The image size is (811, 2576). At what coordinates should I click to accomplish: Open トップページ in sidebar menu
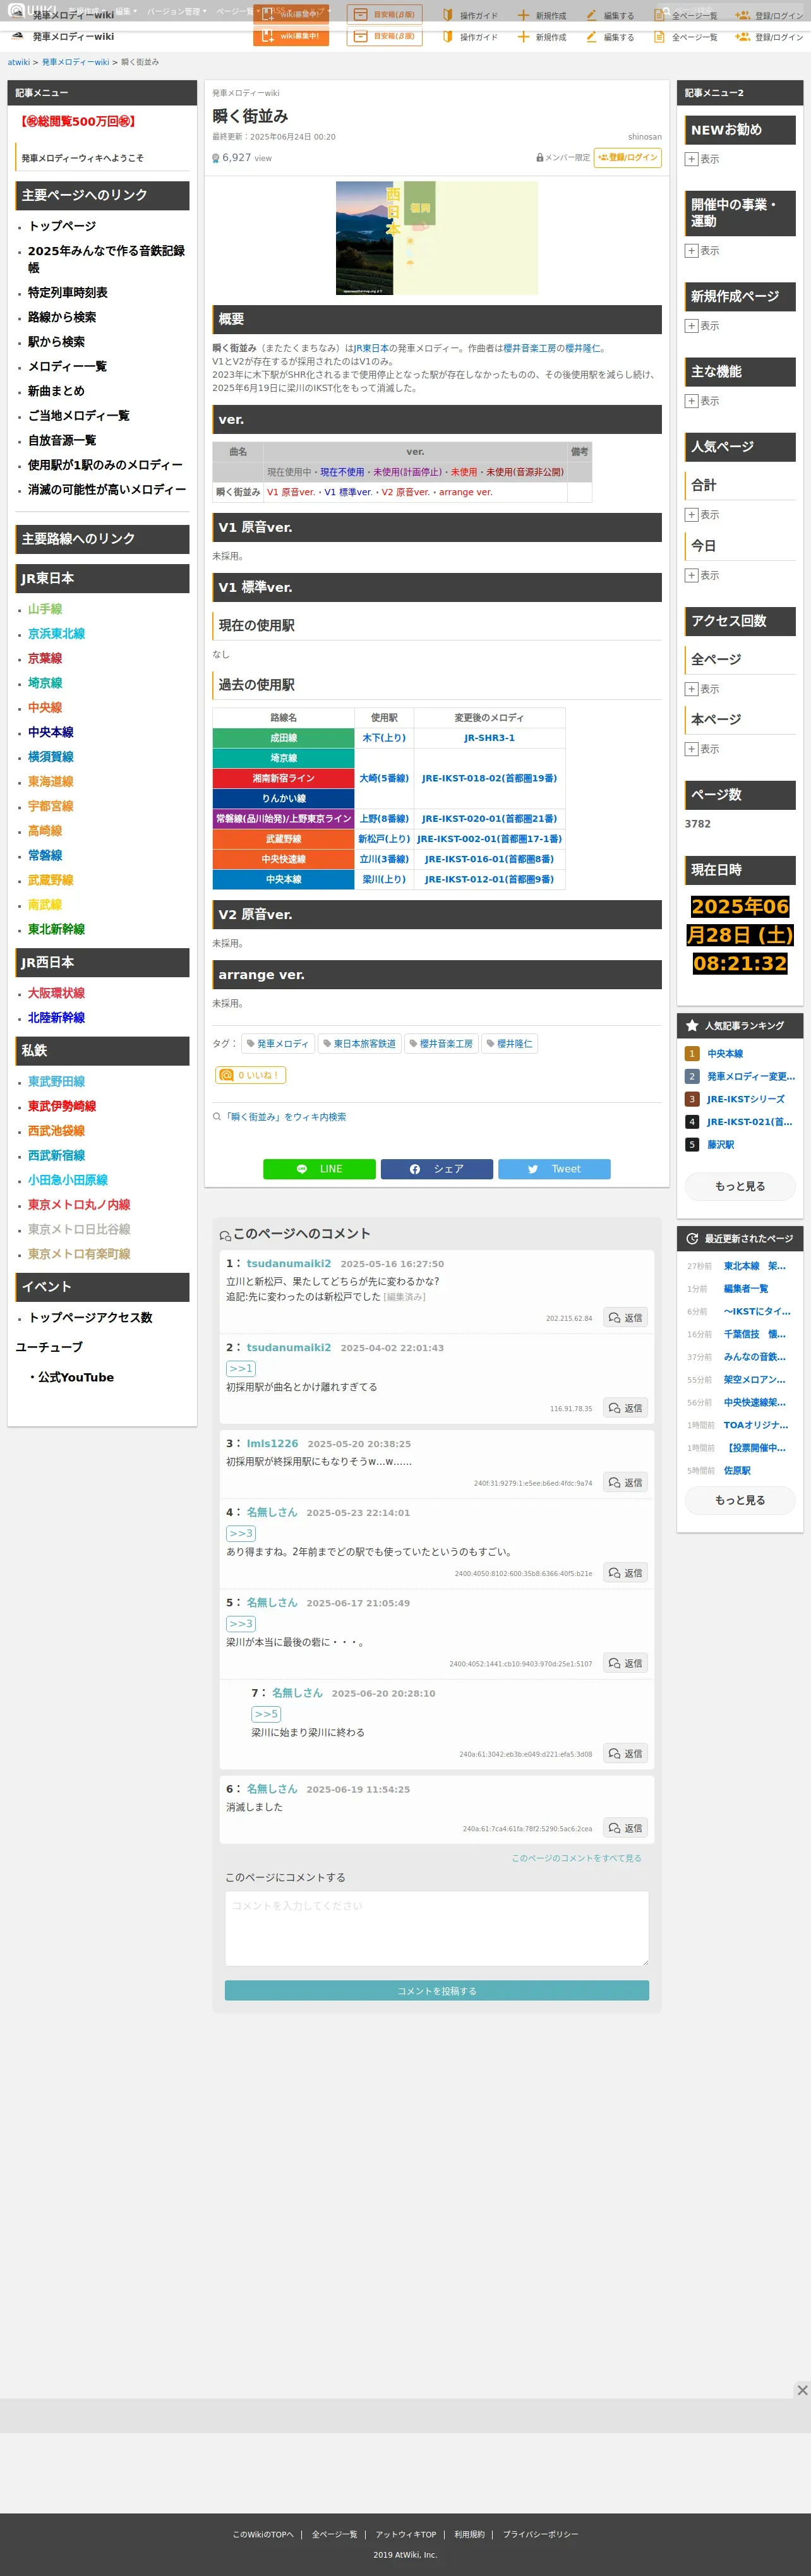coord(62,226)
